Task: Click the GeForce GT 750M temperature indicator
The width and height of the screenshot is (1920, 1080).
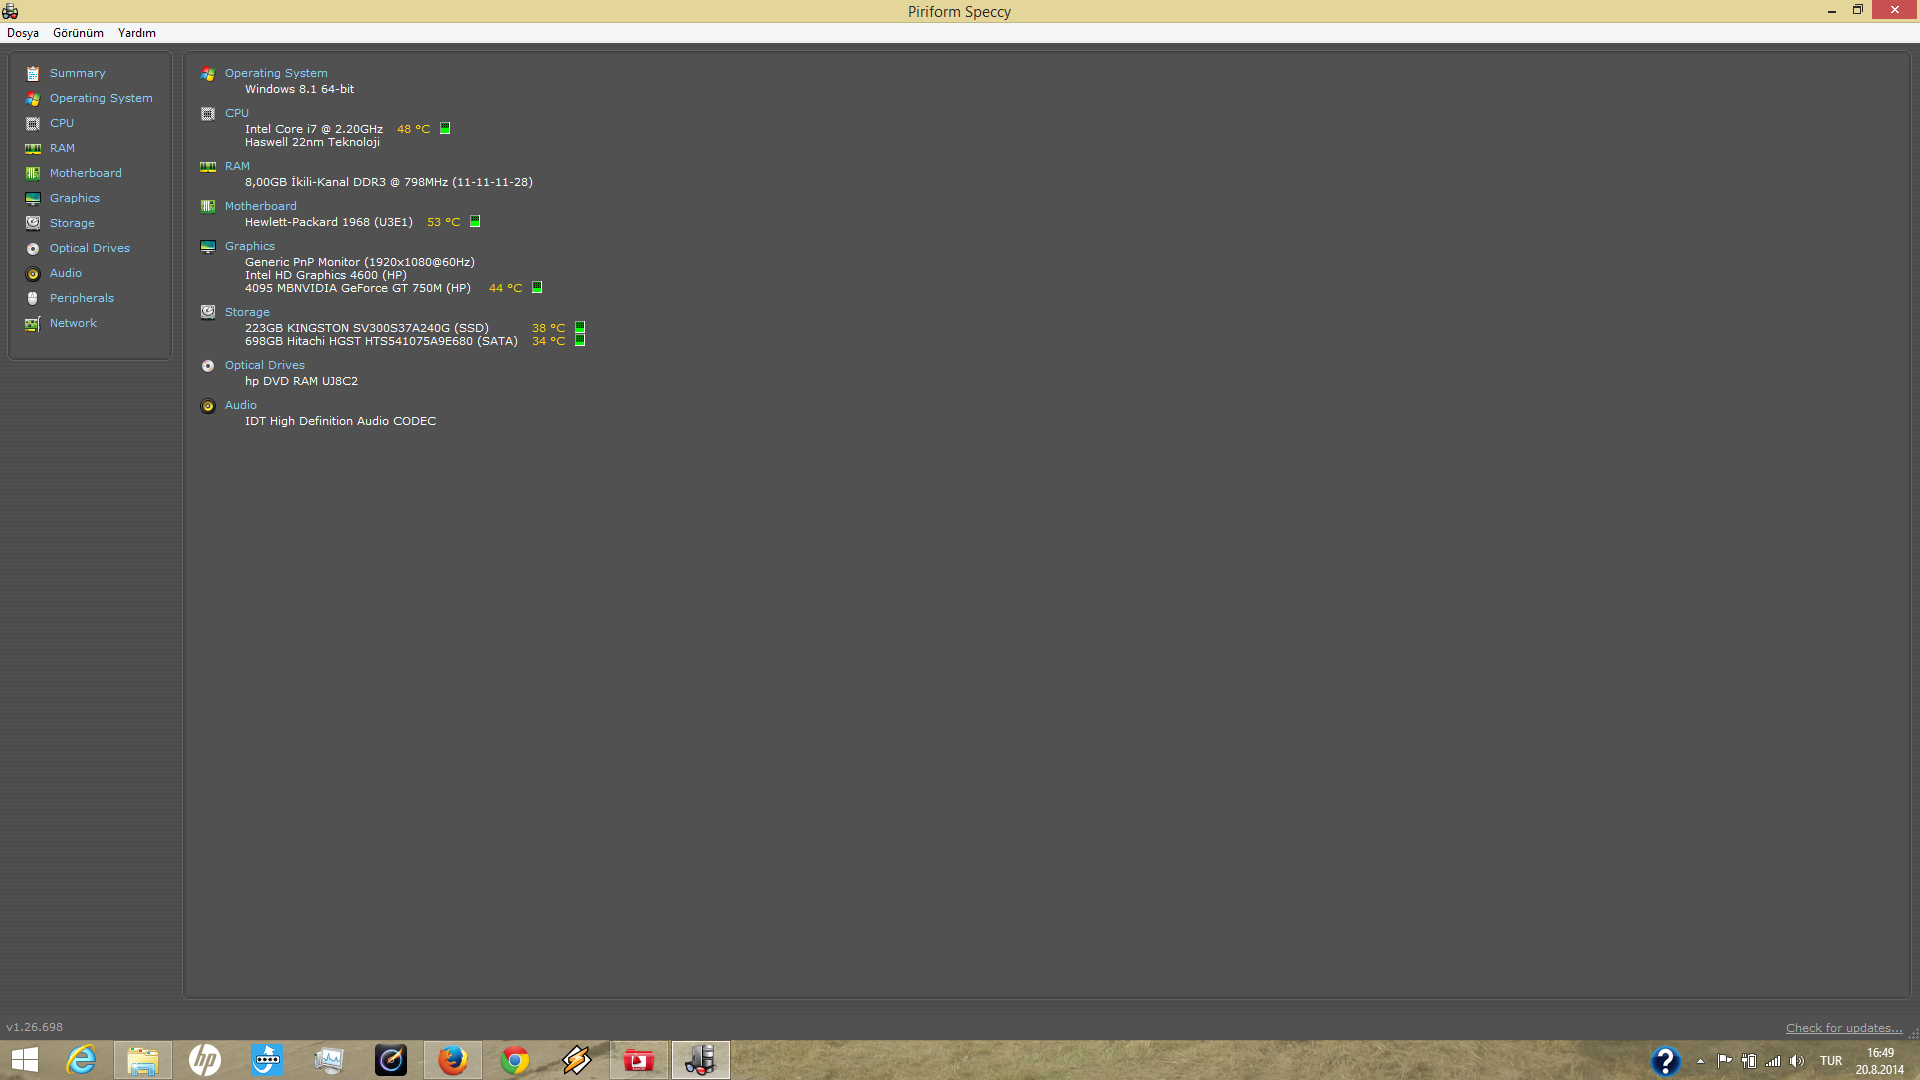Action: 537,287
